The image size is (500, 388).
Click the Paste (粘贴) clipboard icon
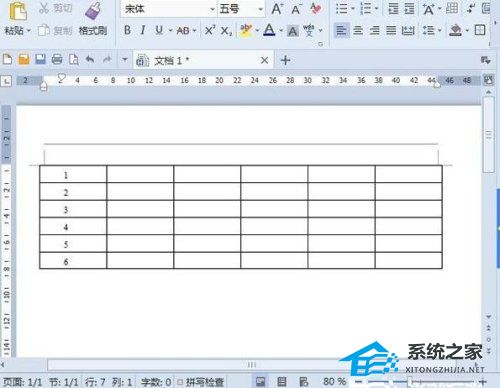click(x=18, y=11)
